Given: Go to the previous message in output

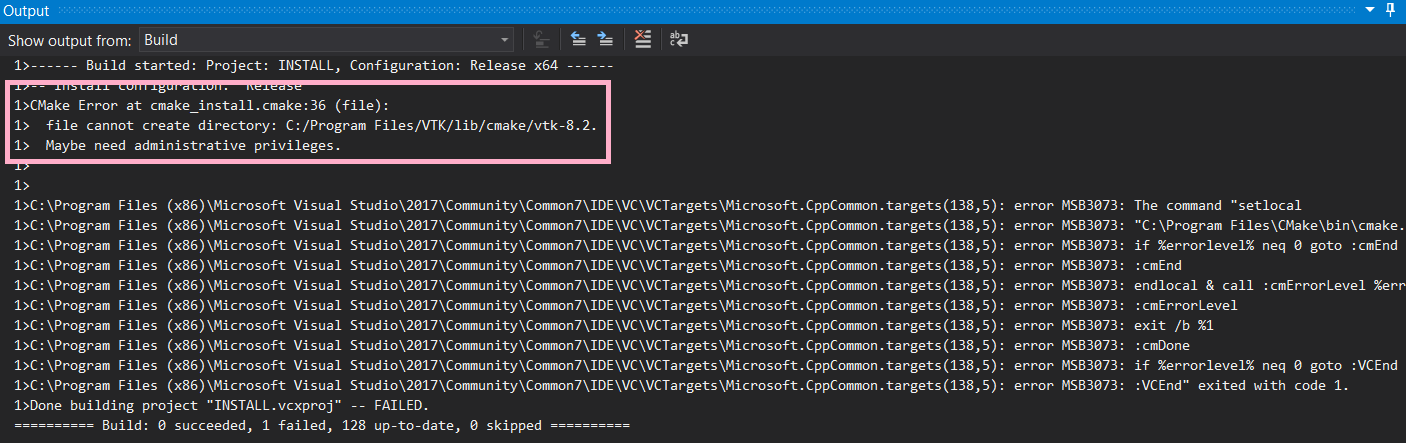Looking at the screenshot, I should 578,40.
